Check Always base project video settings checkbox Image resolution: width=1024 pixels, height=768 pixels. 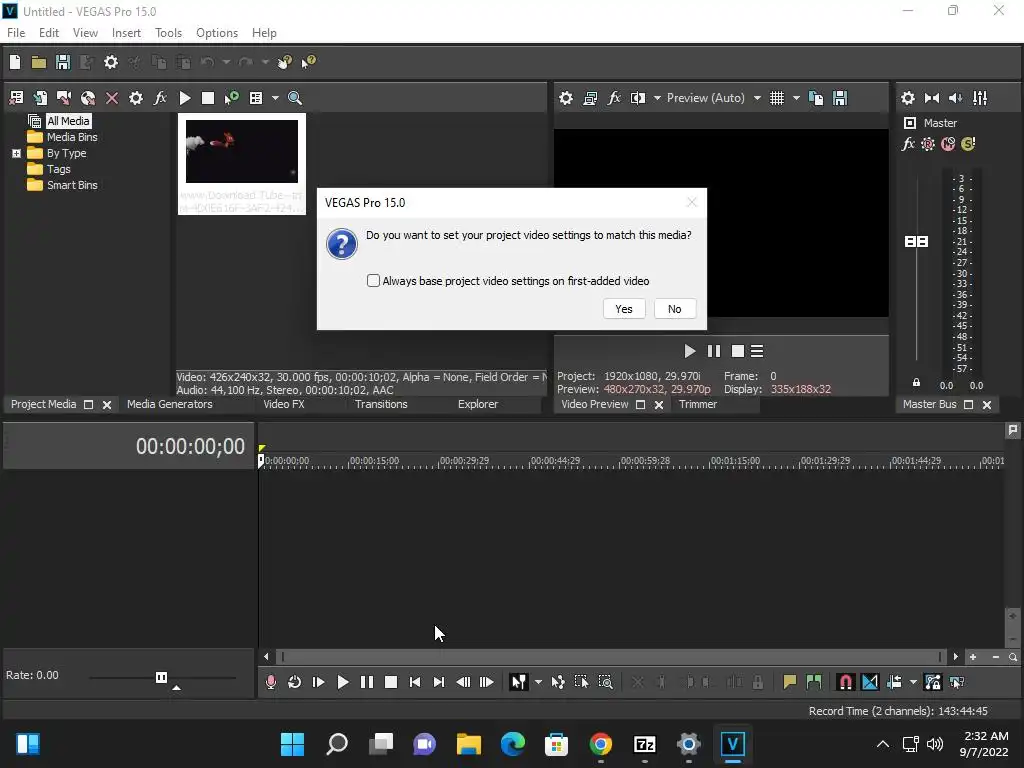pyautogui.click(x=373, y=281)
